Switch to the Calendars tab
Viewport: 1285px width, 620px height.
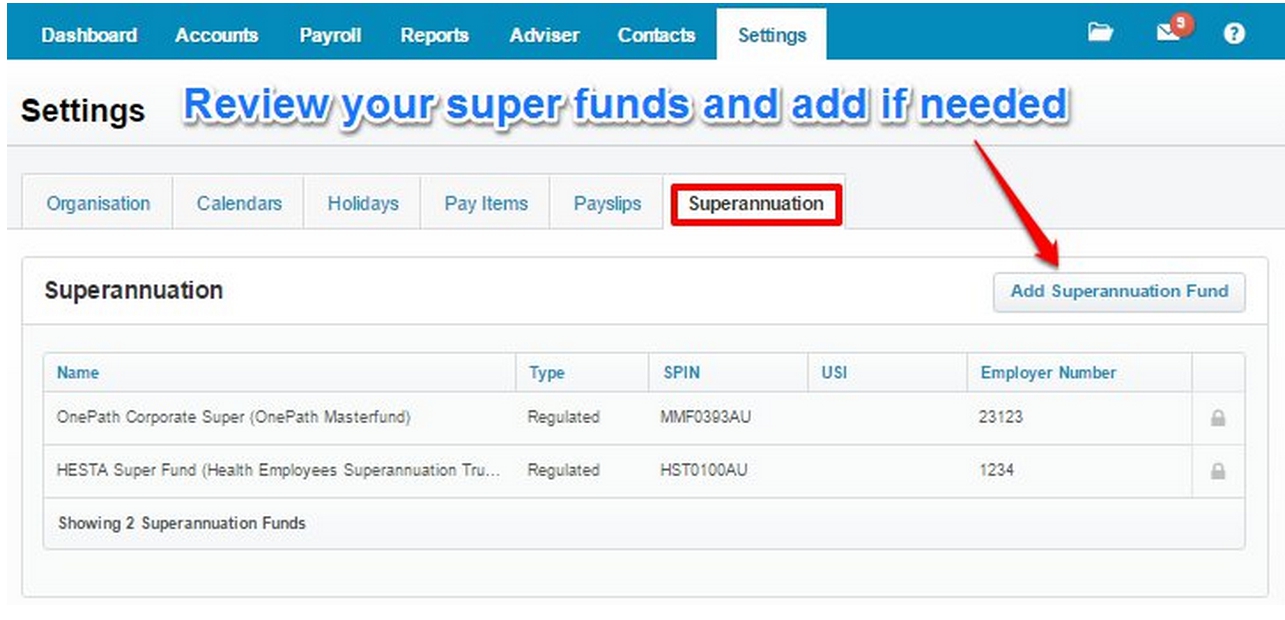[x=239, y=204]
